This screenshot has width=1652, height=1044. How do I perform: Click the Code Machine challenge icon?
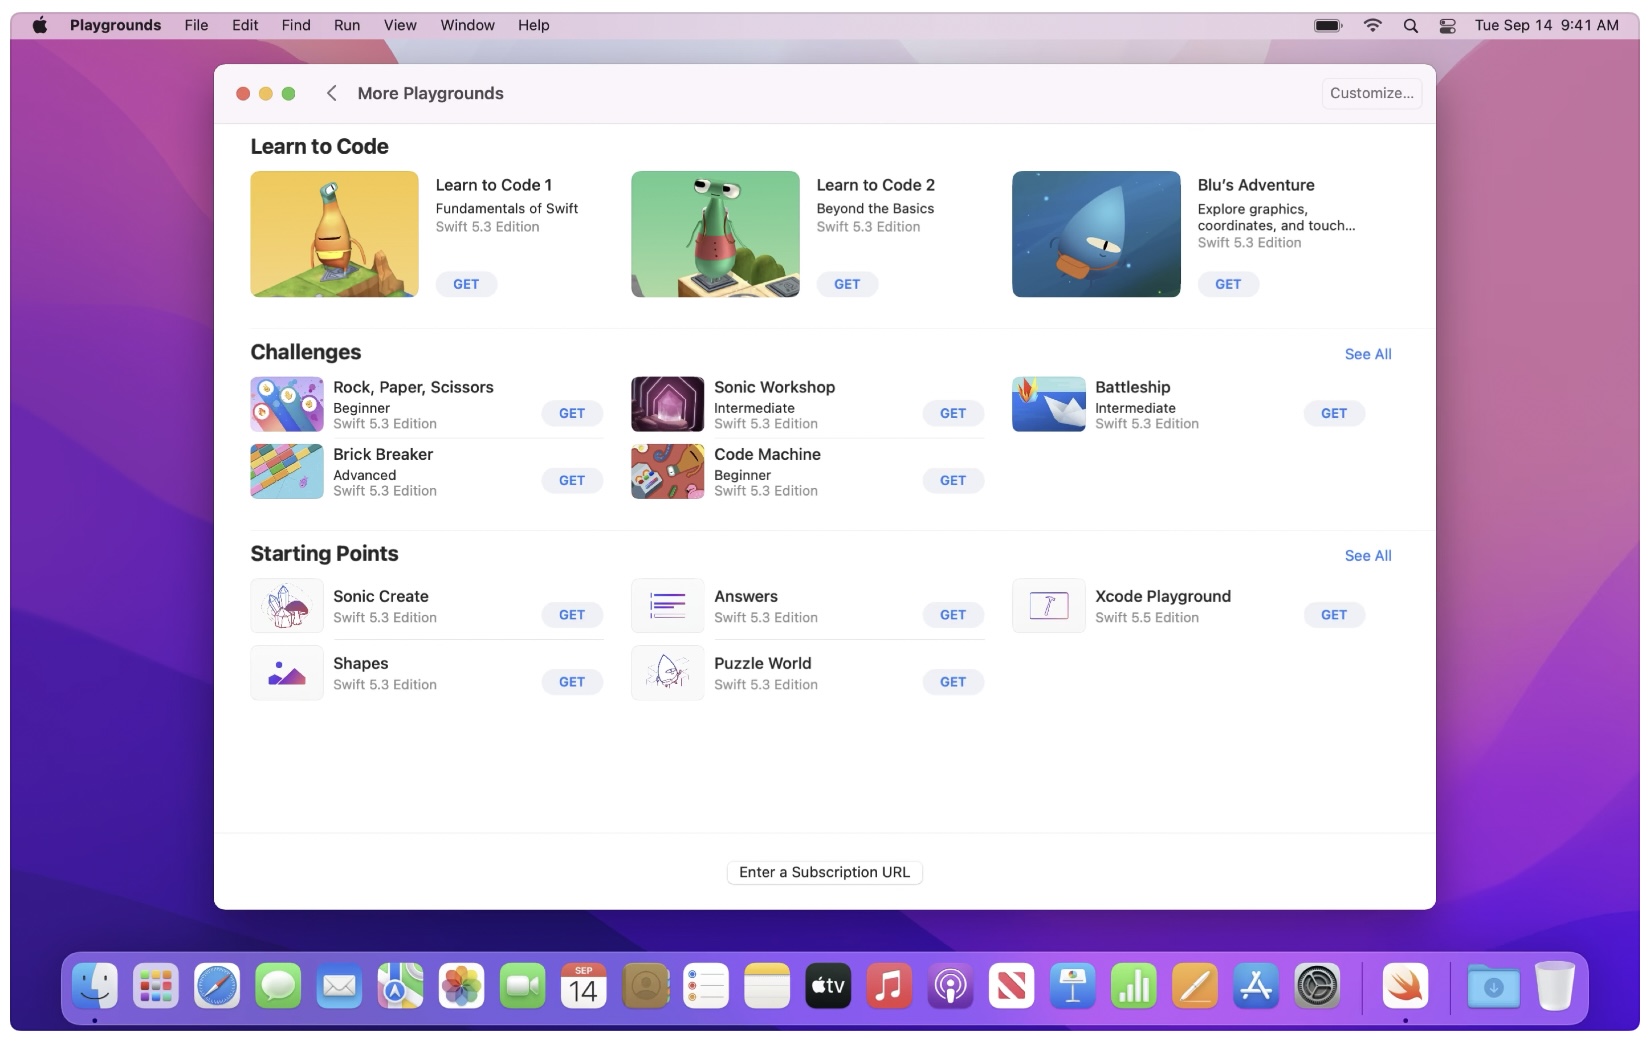(668, 471)
